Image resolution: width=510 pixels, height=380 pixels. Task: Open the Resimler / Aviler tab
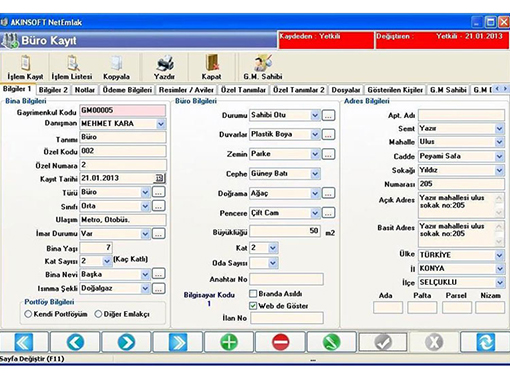tap(186, 90)
